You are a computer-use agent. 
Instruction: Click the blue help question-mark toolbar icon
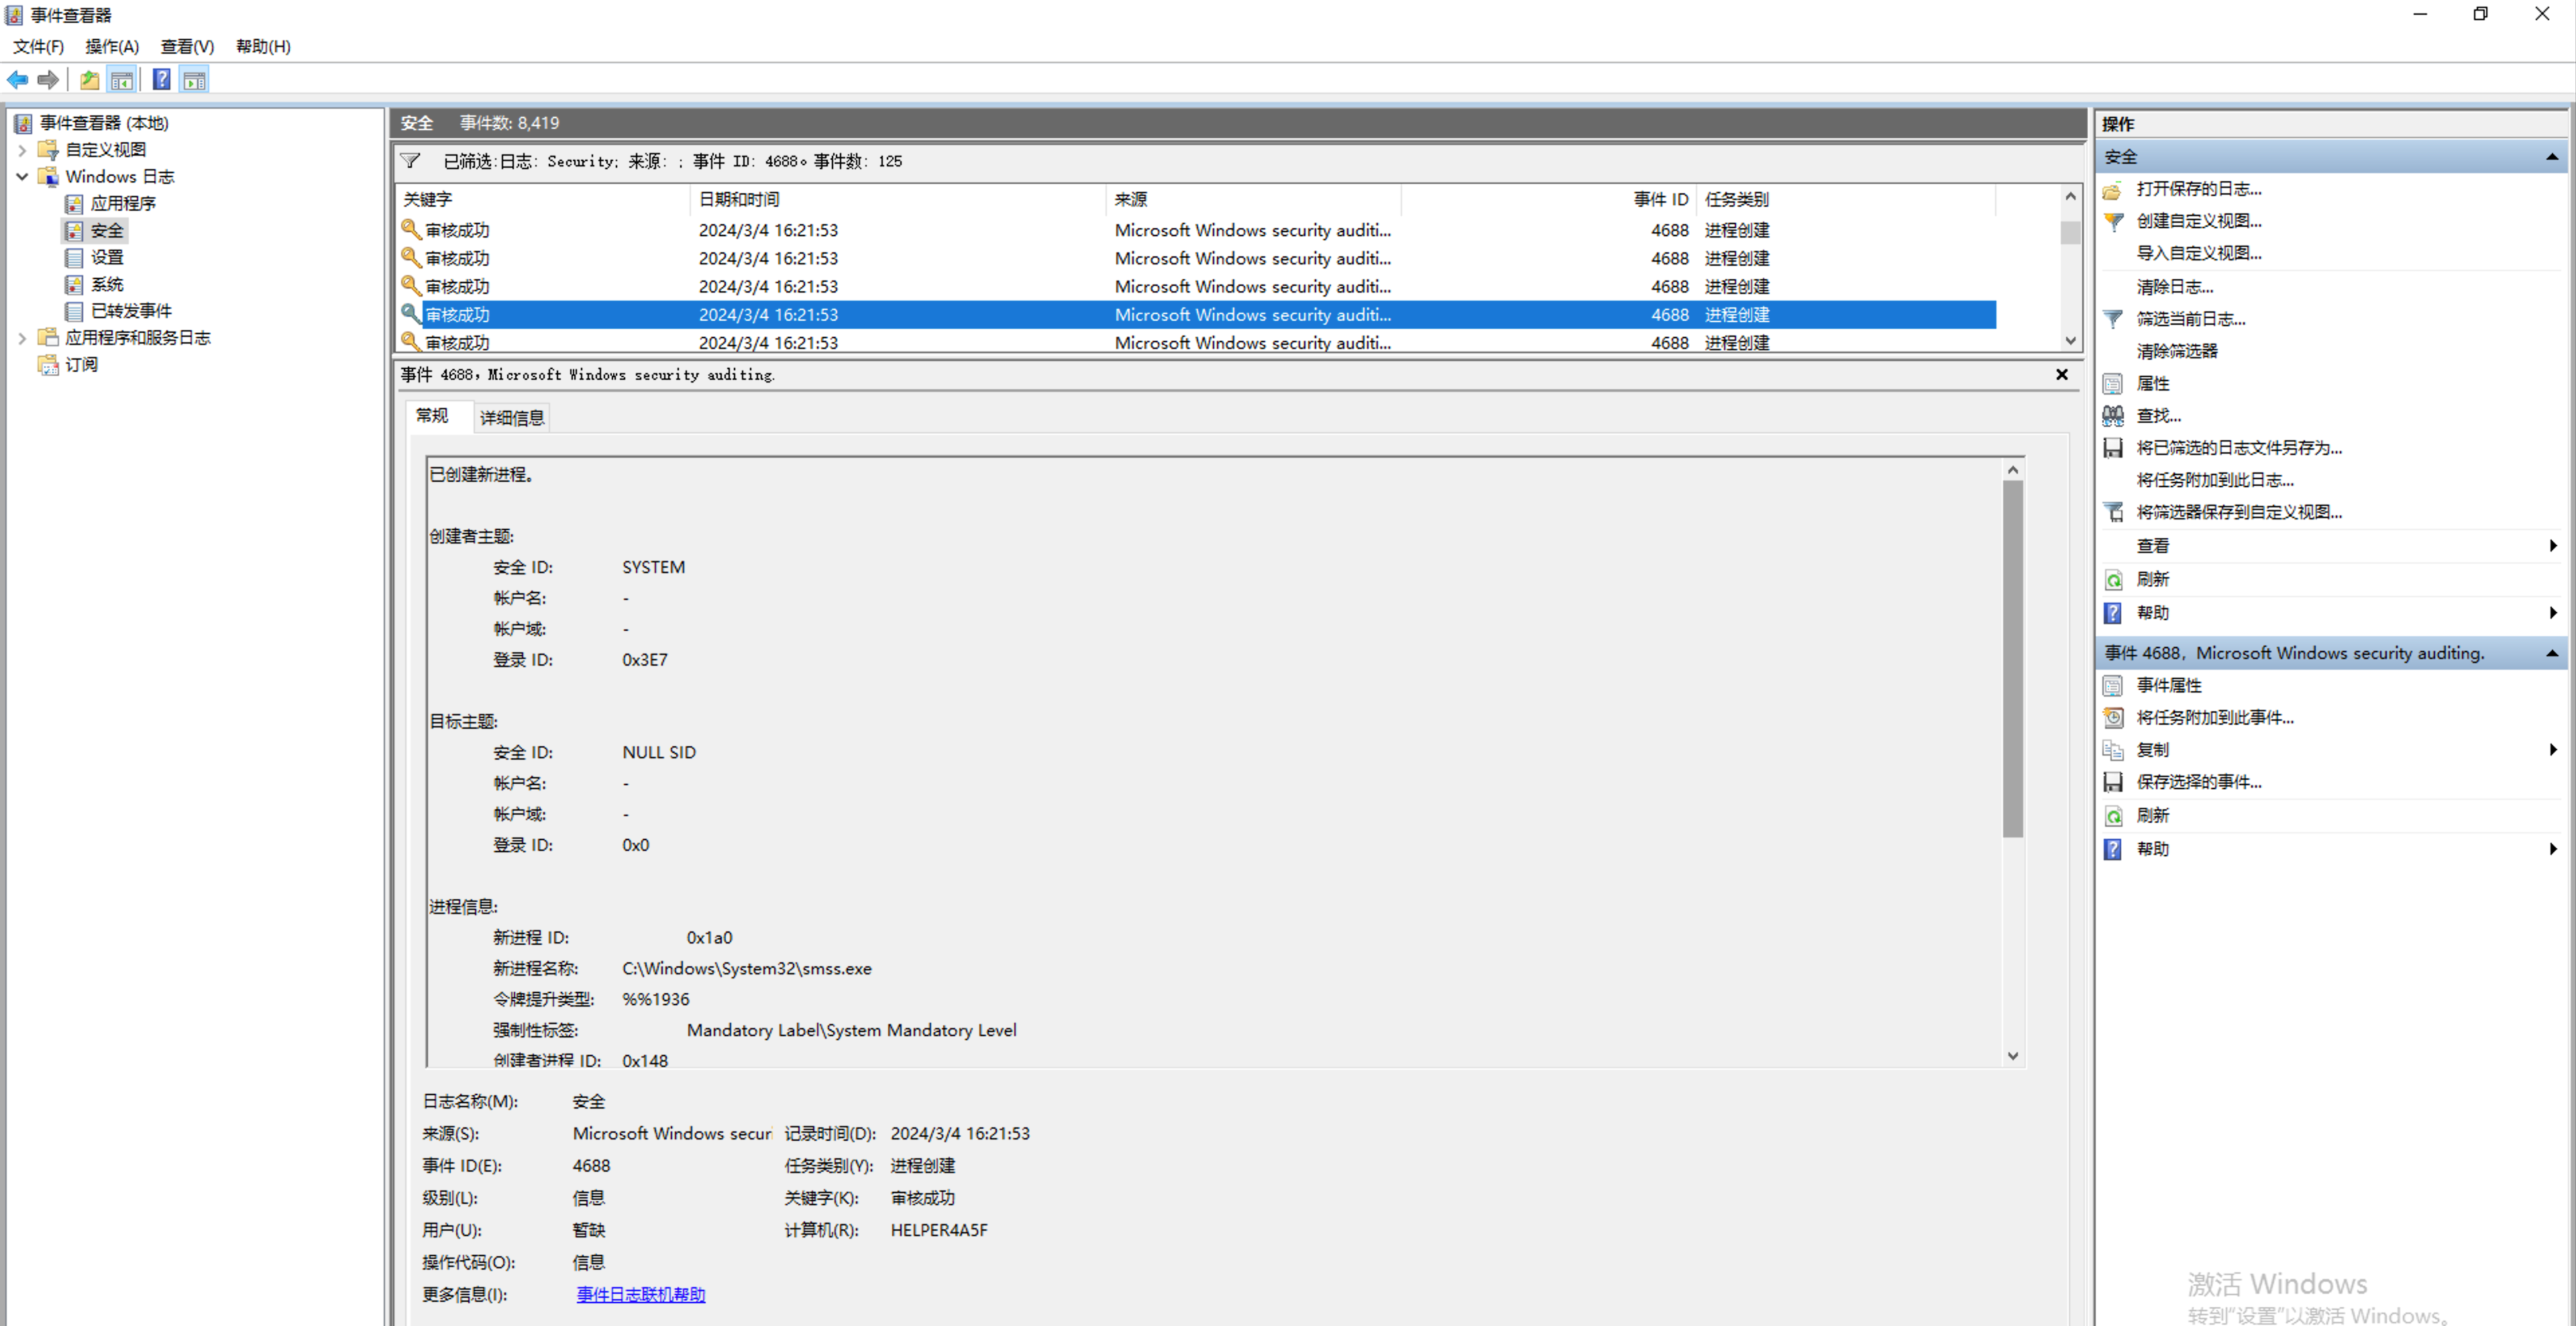coord(161,80)
